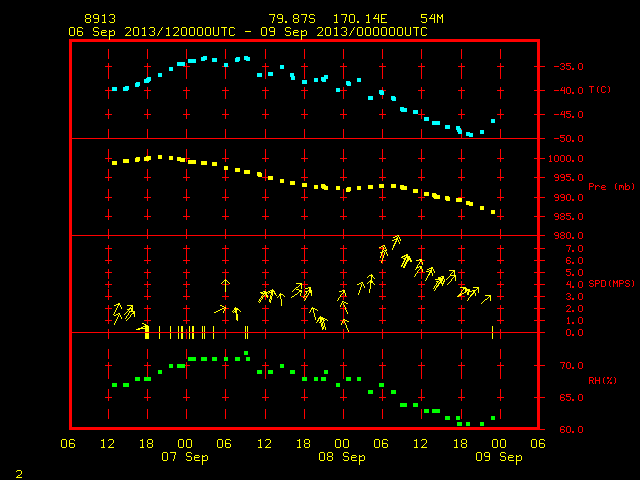Select the 07 Sep date label
640x480 pixels.
tap(185, 457)
